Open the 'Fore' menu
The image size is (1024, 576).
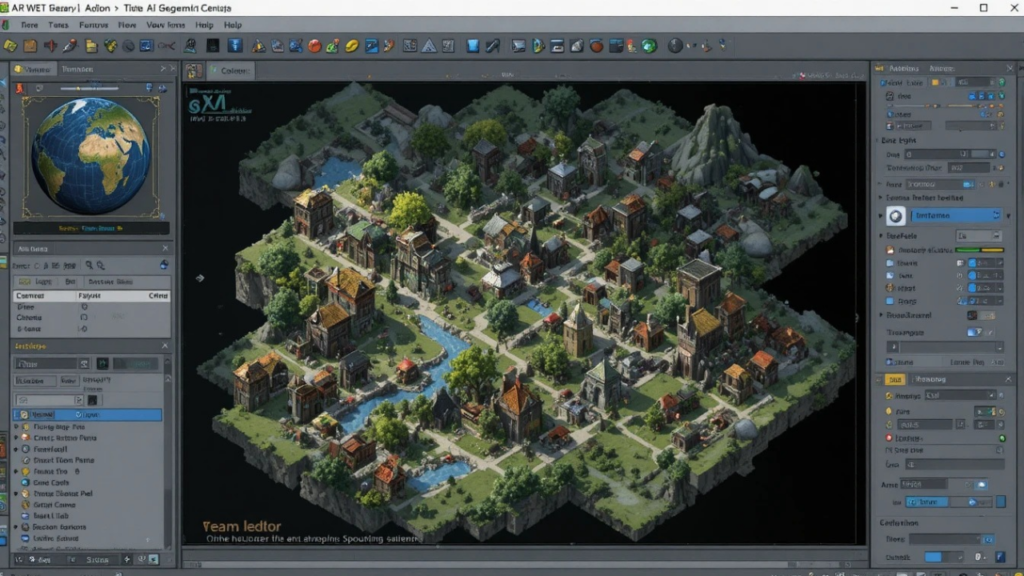[x=29, y=25]
